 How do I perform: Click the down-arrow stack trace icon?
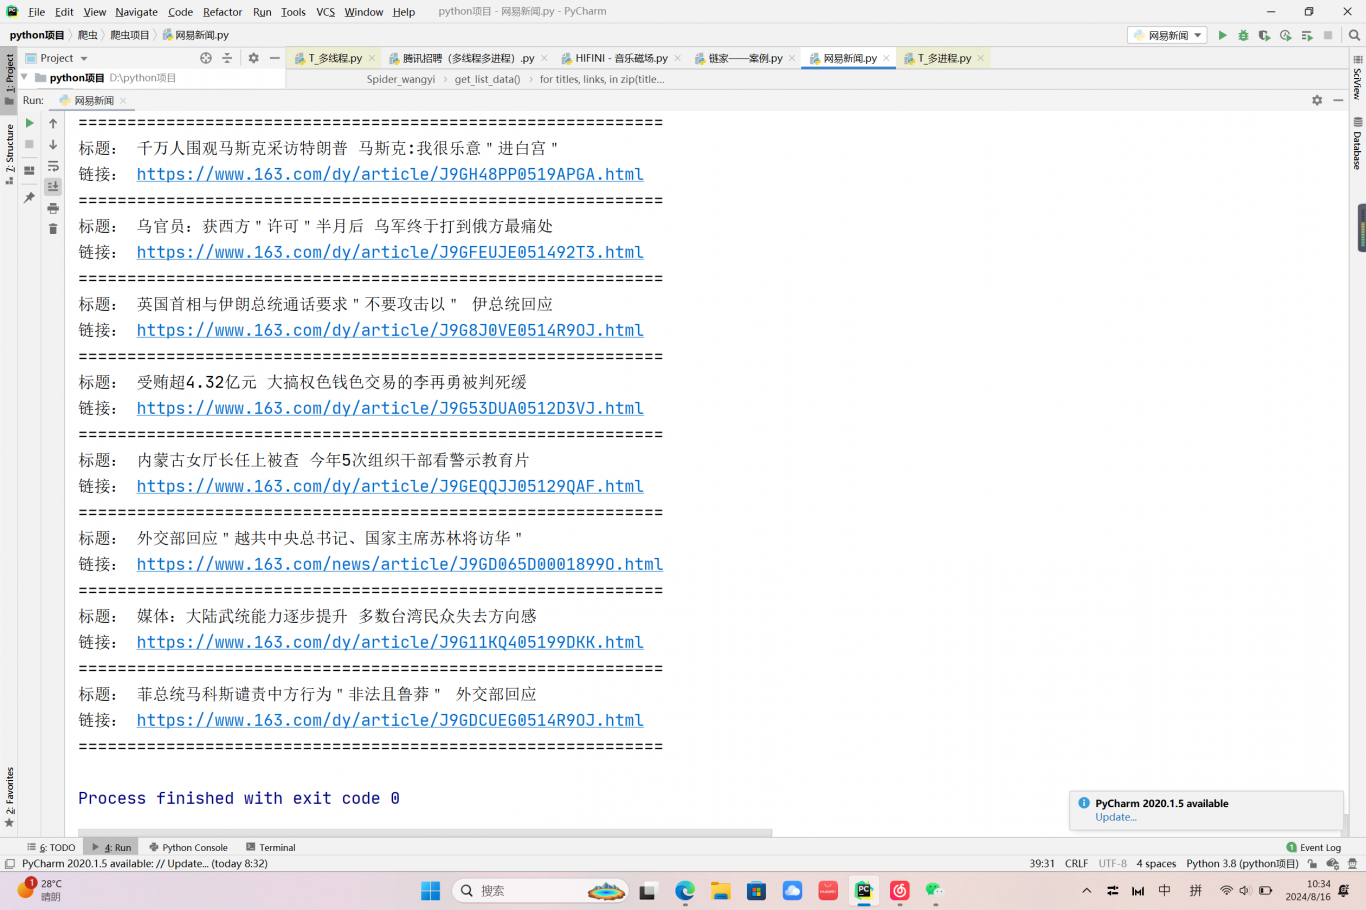53,145
